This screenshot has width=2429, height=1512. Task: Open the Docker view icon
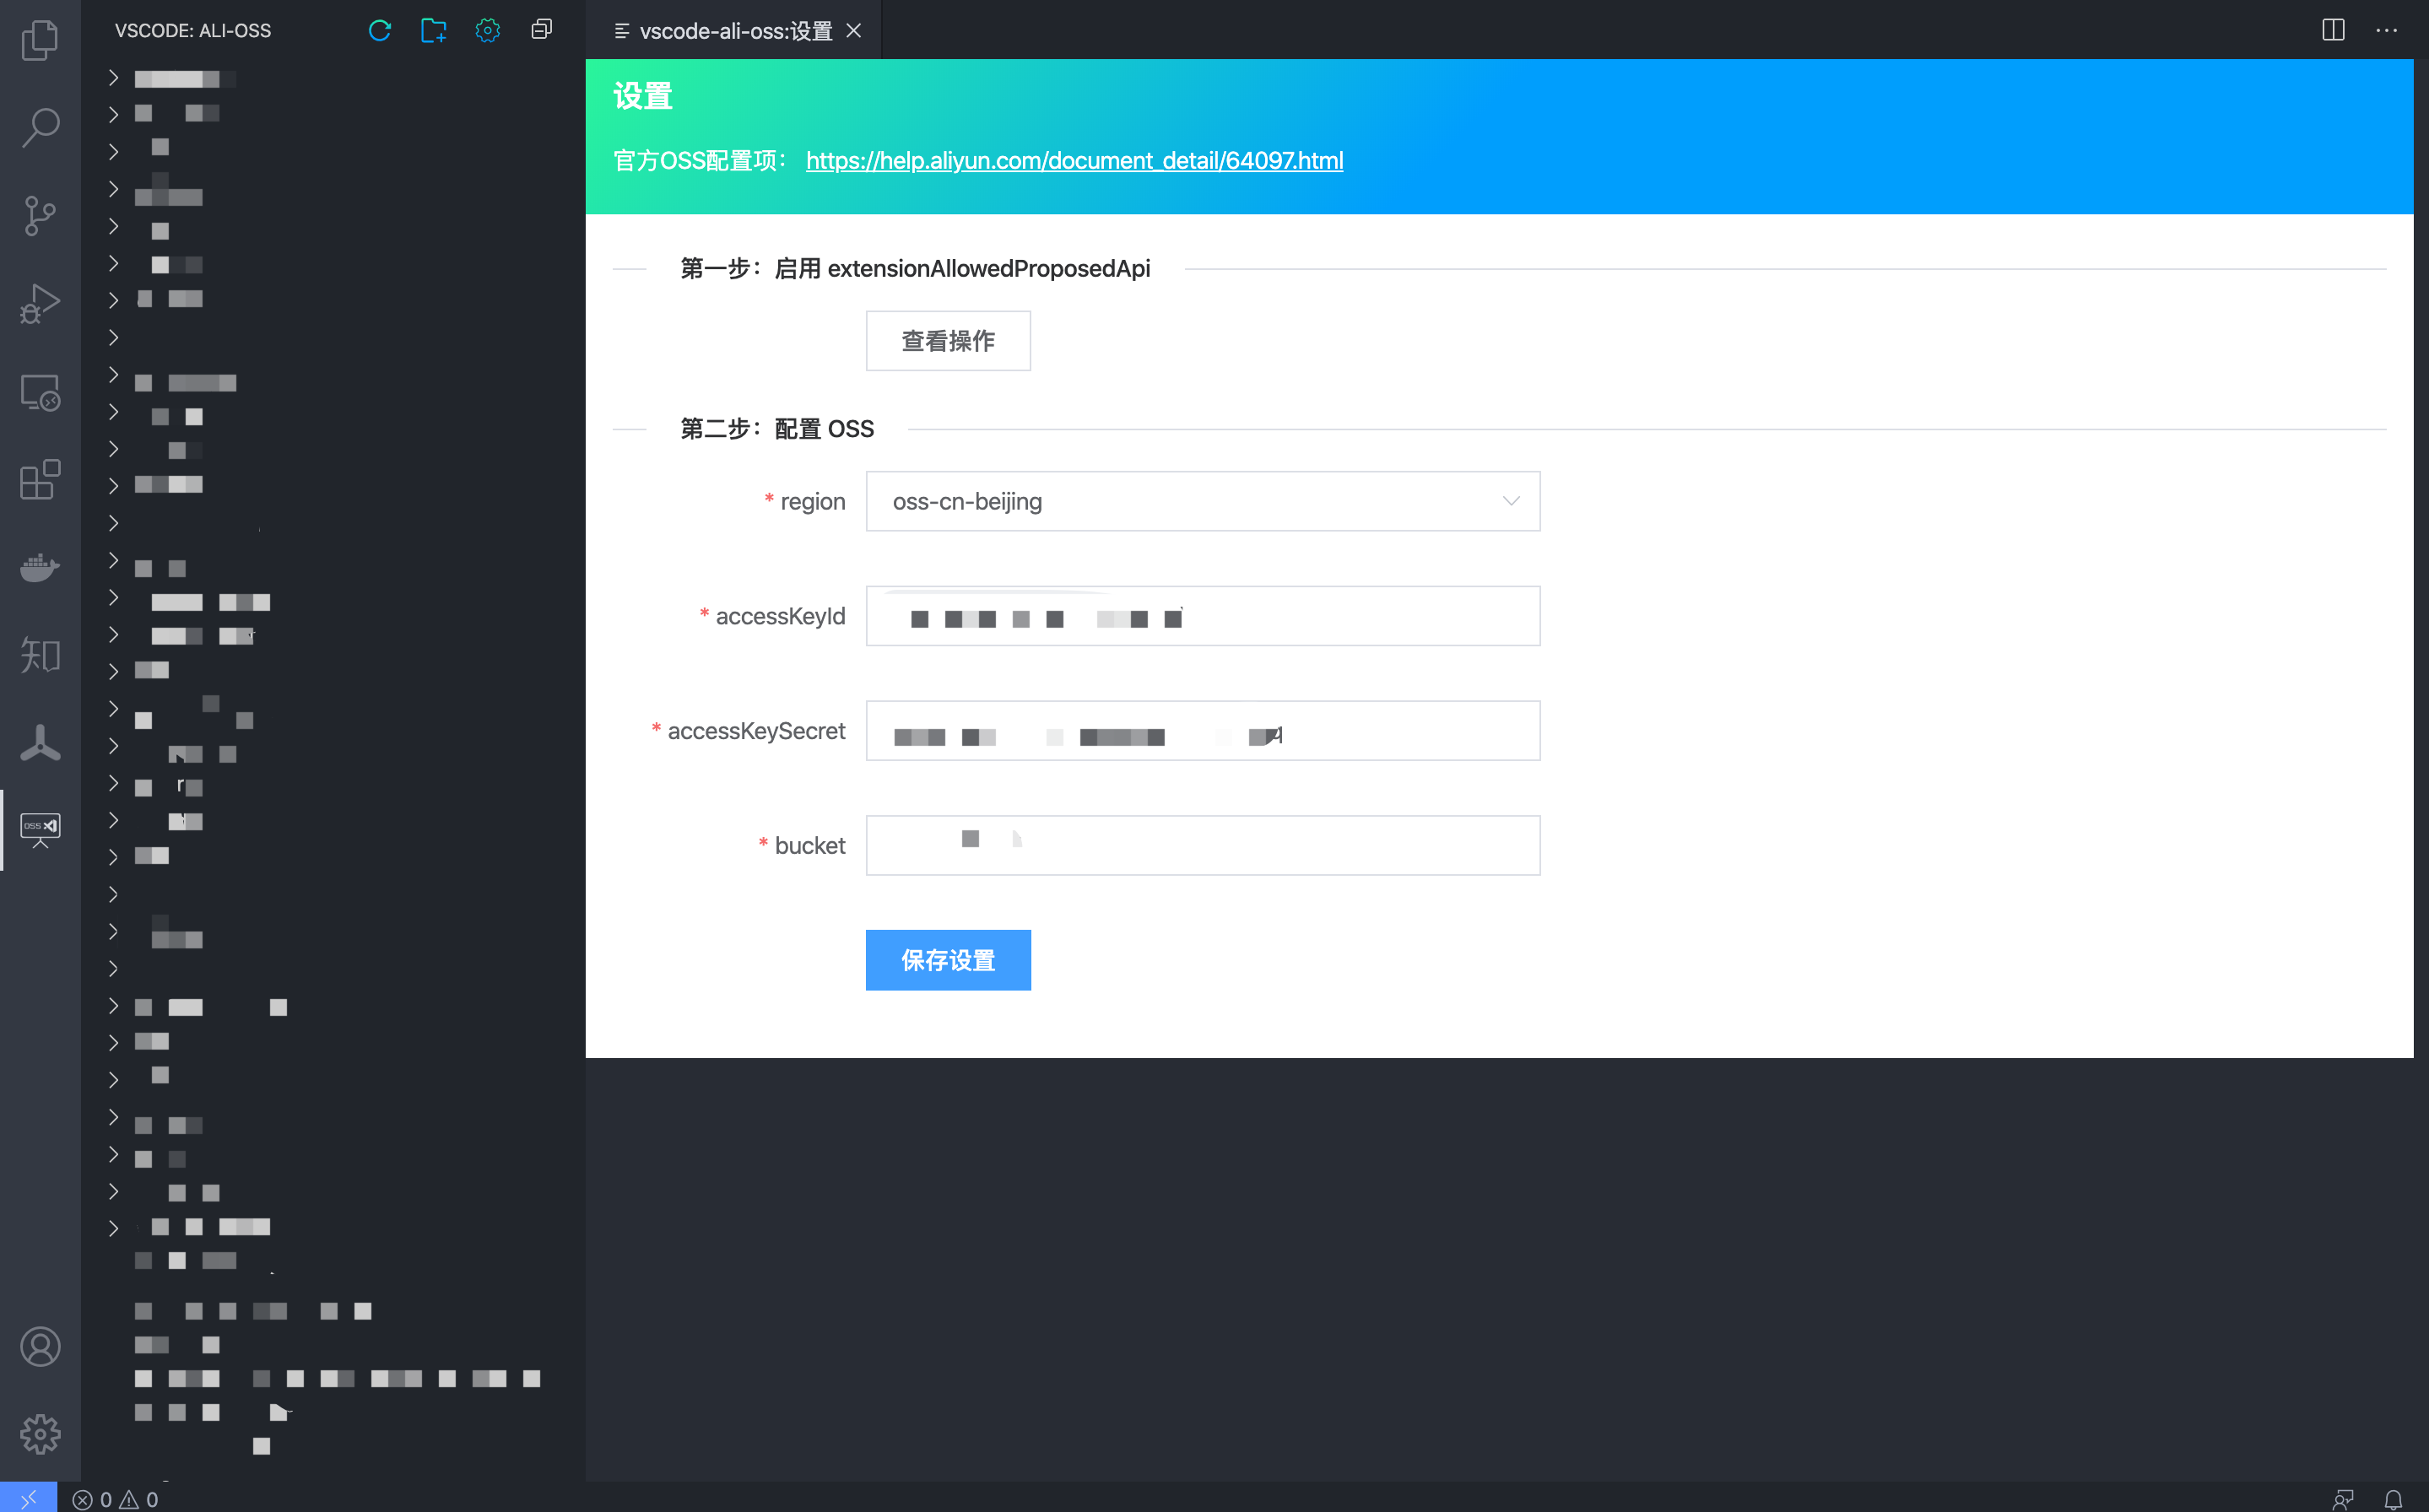tap(40, 567)
